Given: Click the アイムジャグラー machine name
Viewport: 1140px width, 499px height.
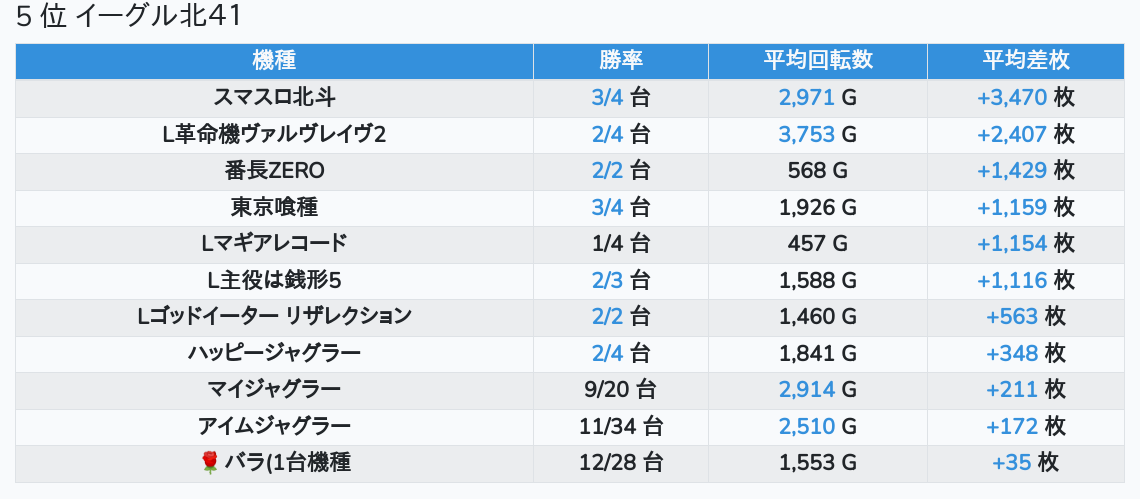Looking at the screenshot, I should [x=274, y=426].
